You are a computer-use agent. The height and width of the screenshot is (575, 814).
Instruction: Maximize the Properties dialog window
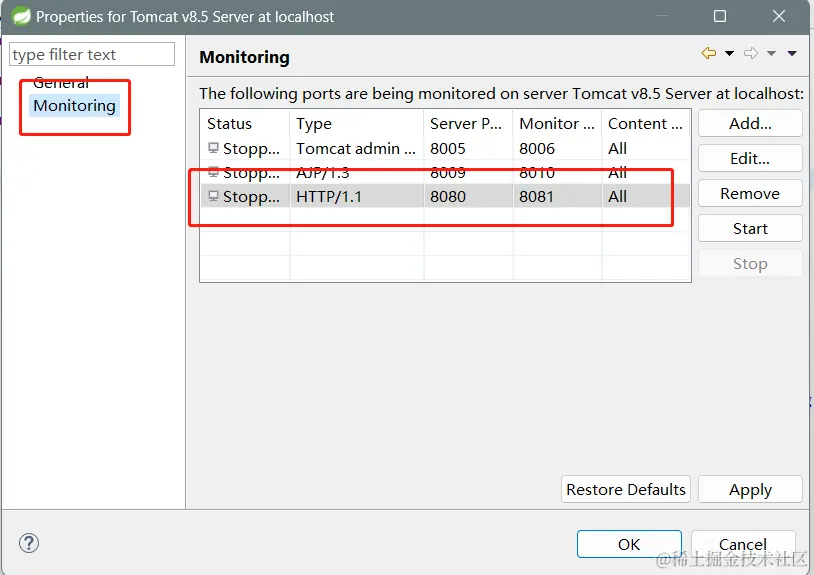(x=720, y=16)
